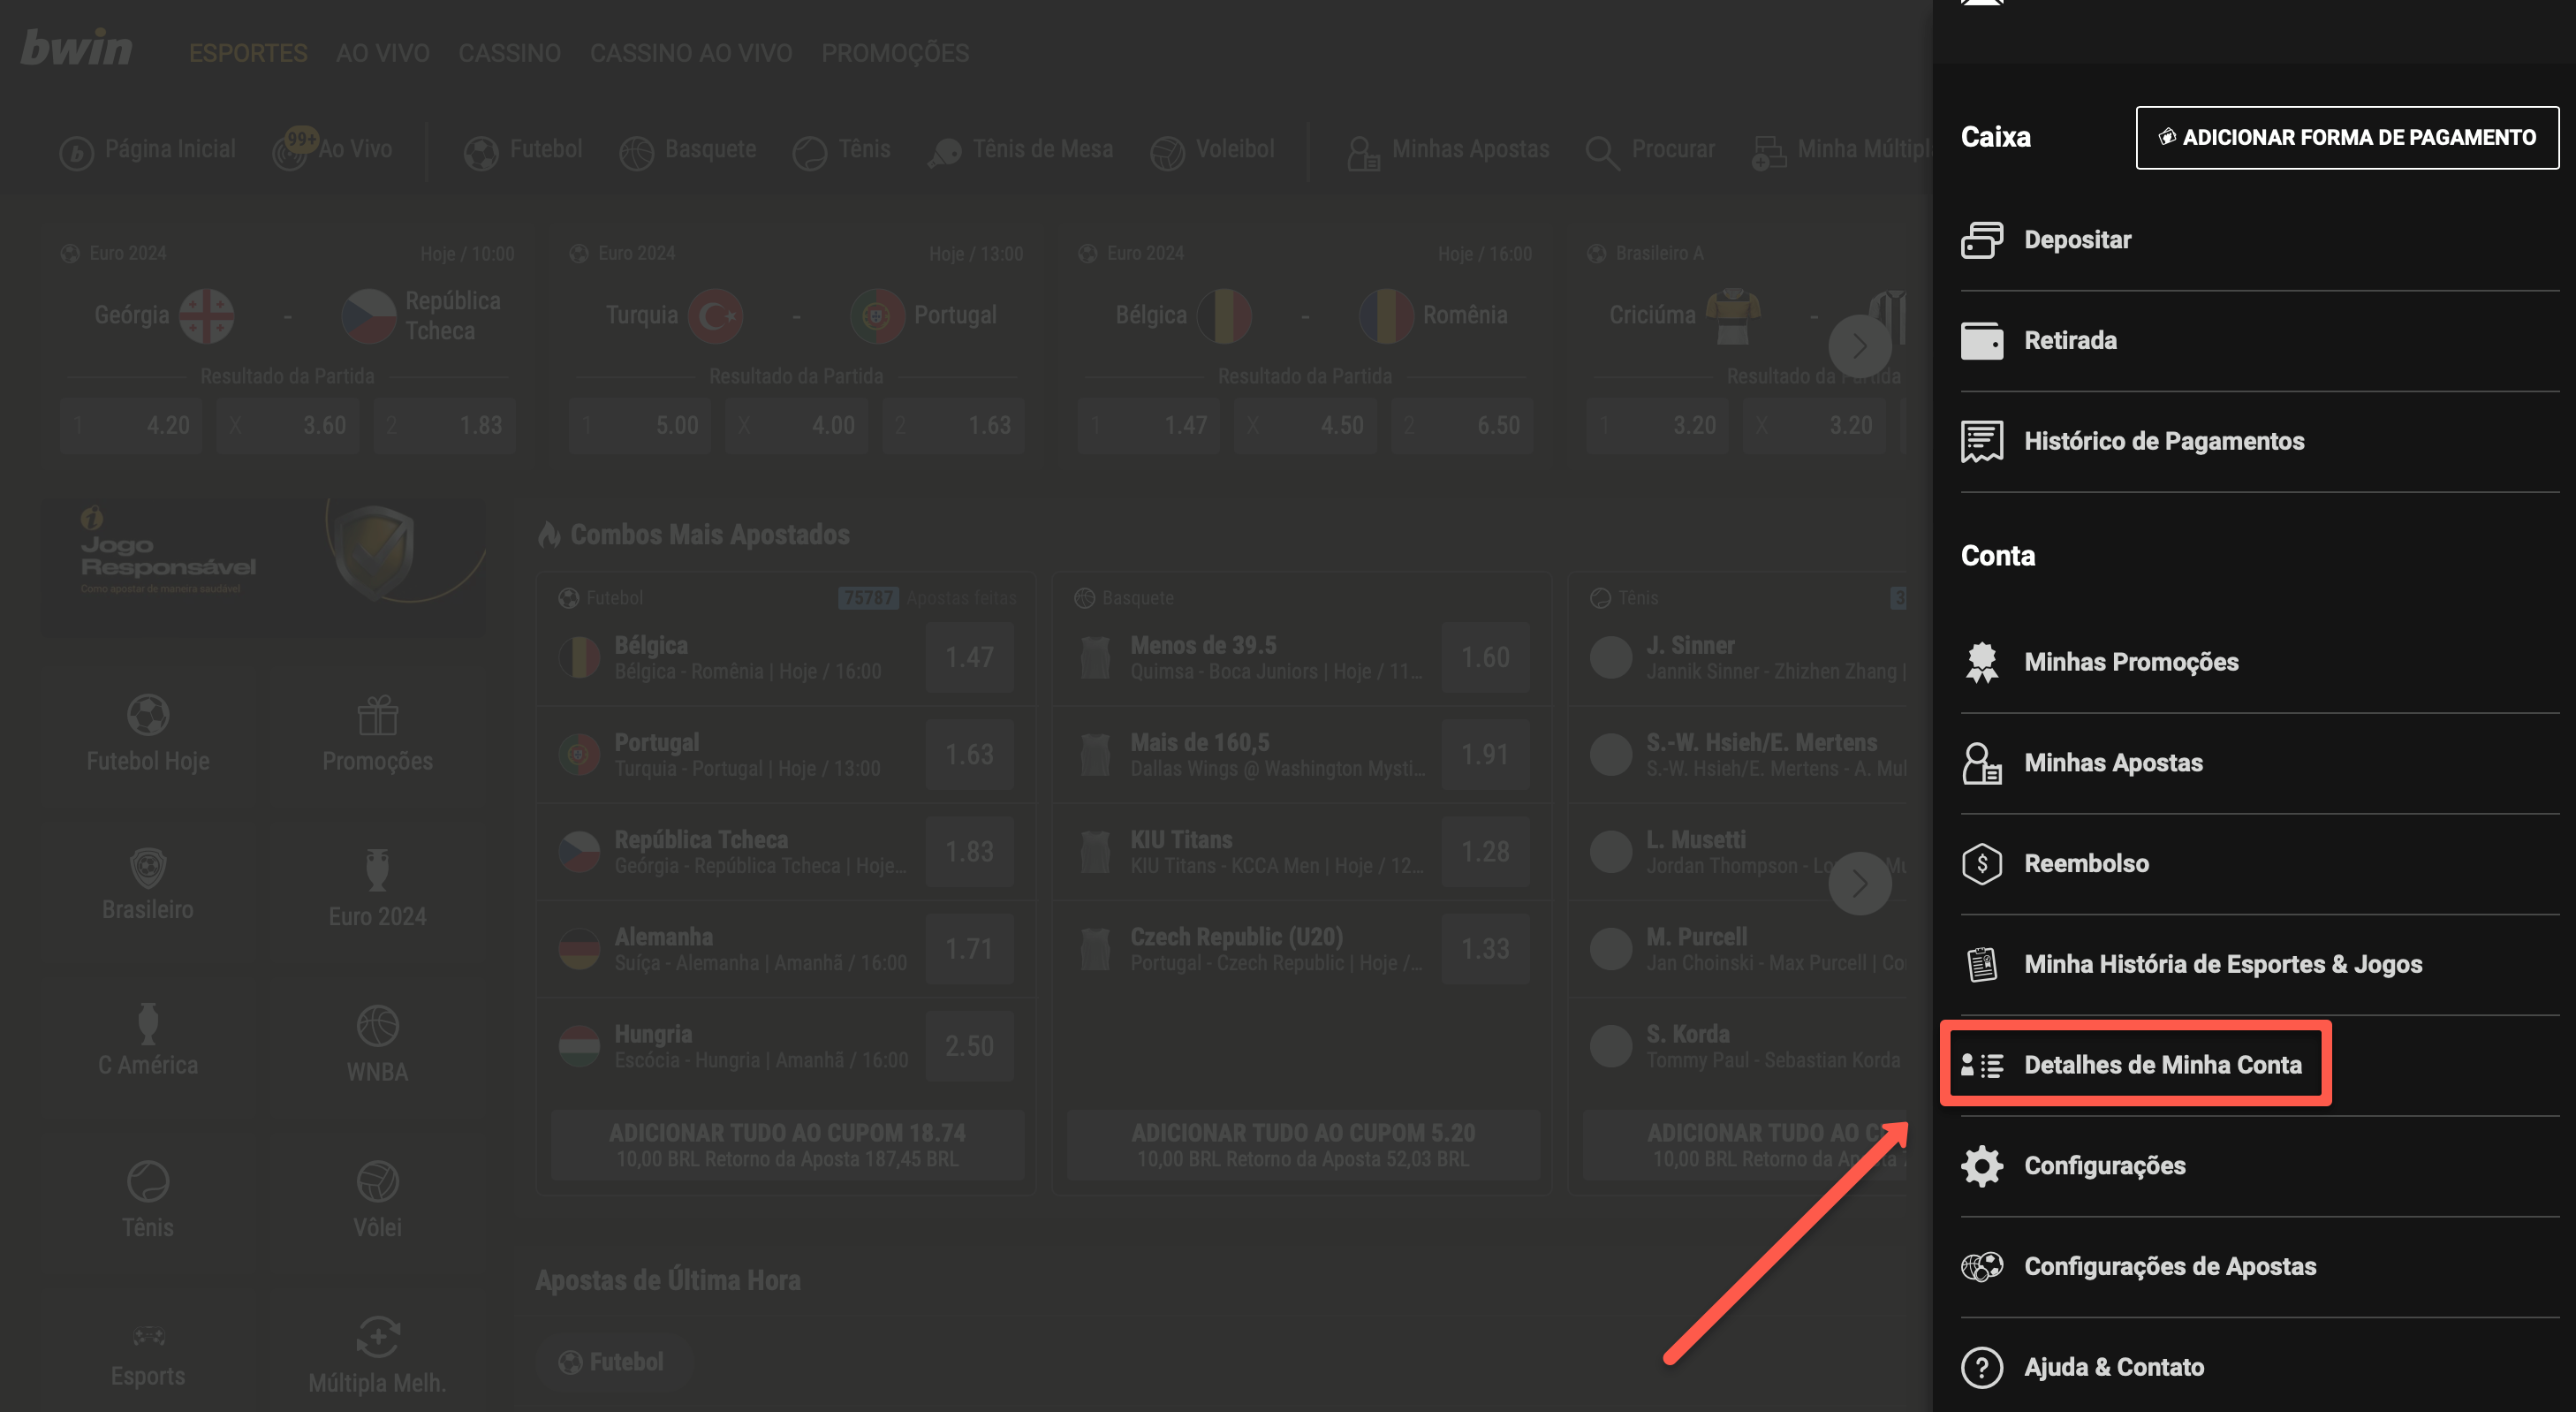The width and height of the screenshot is (2576, 1412).
Task: Advance featured matches carousel with arrow
Action: (x=1859, y=347)
